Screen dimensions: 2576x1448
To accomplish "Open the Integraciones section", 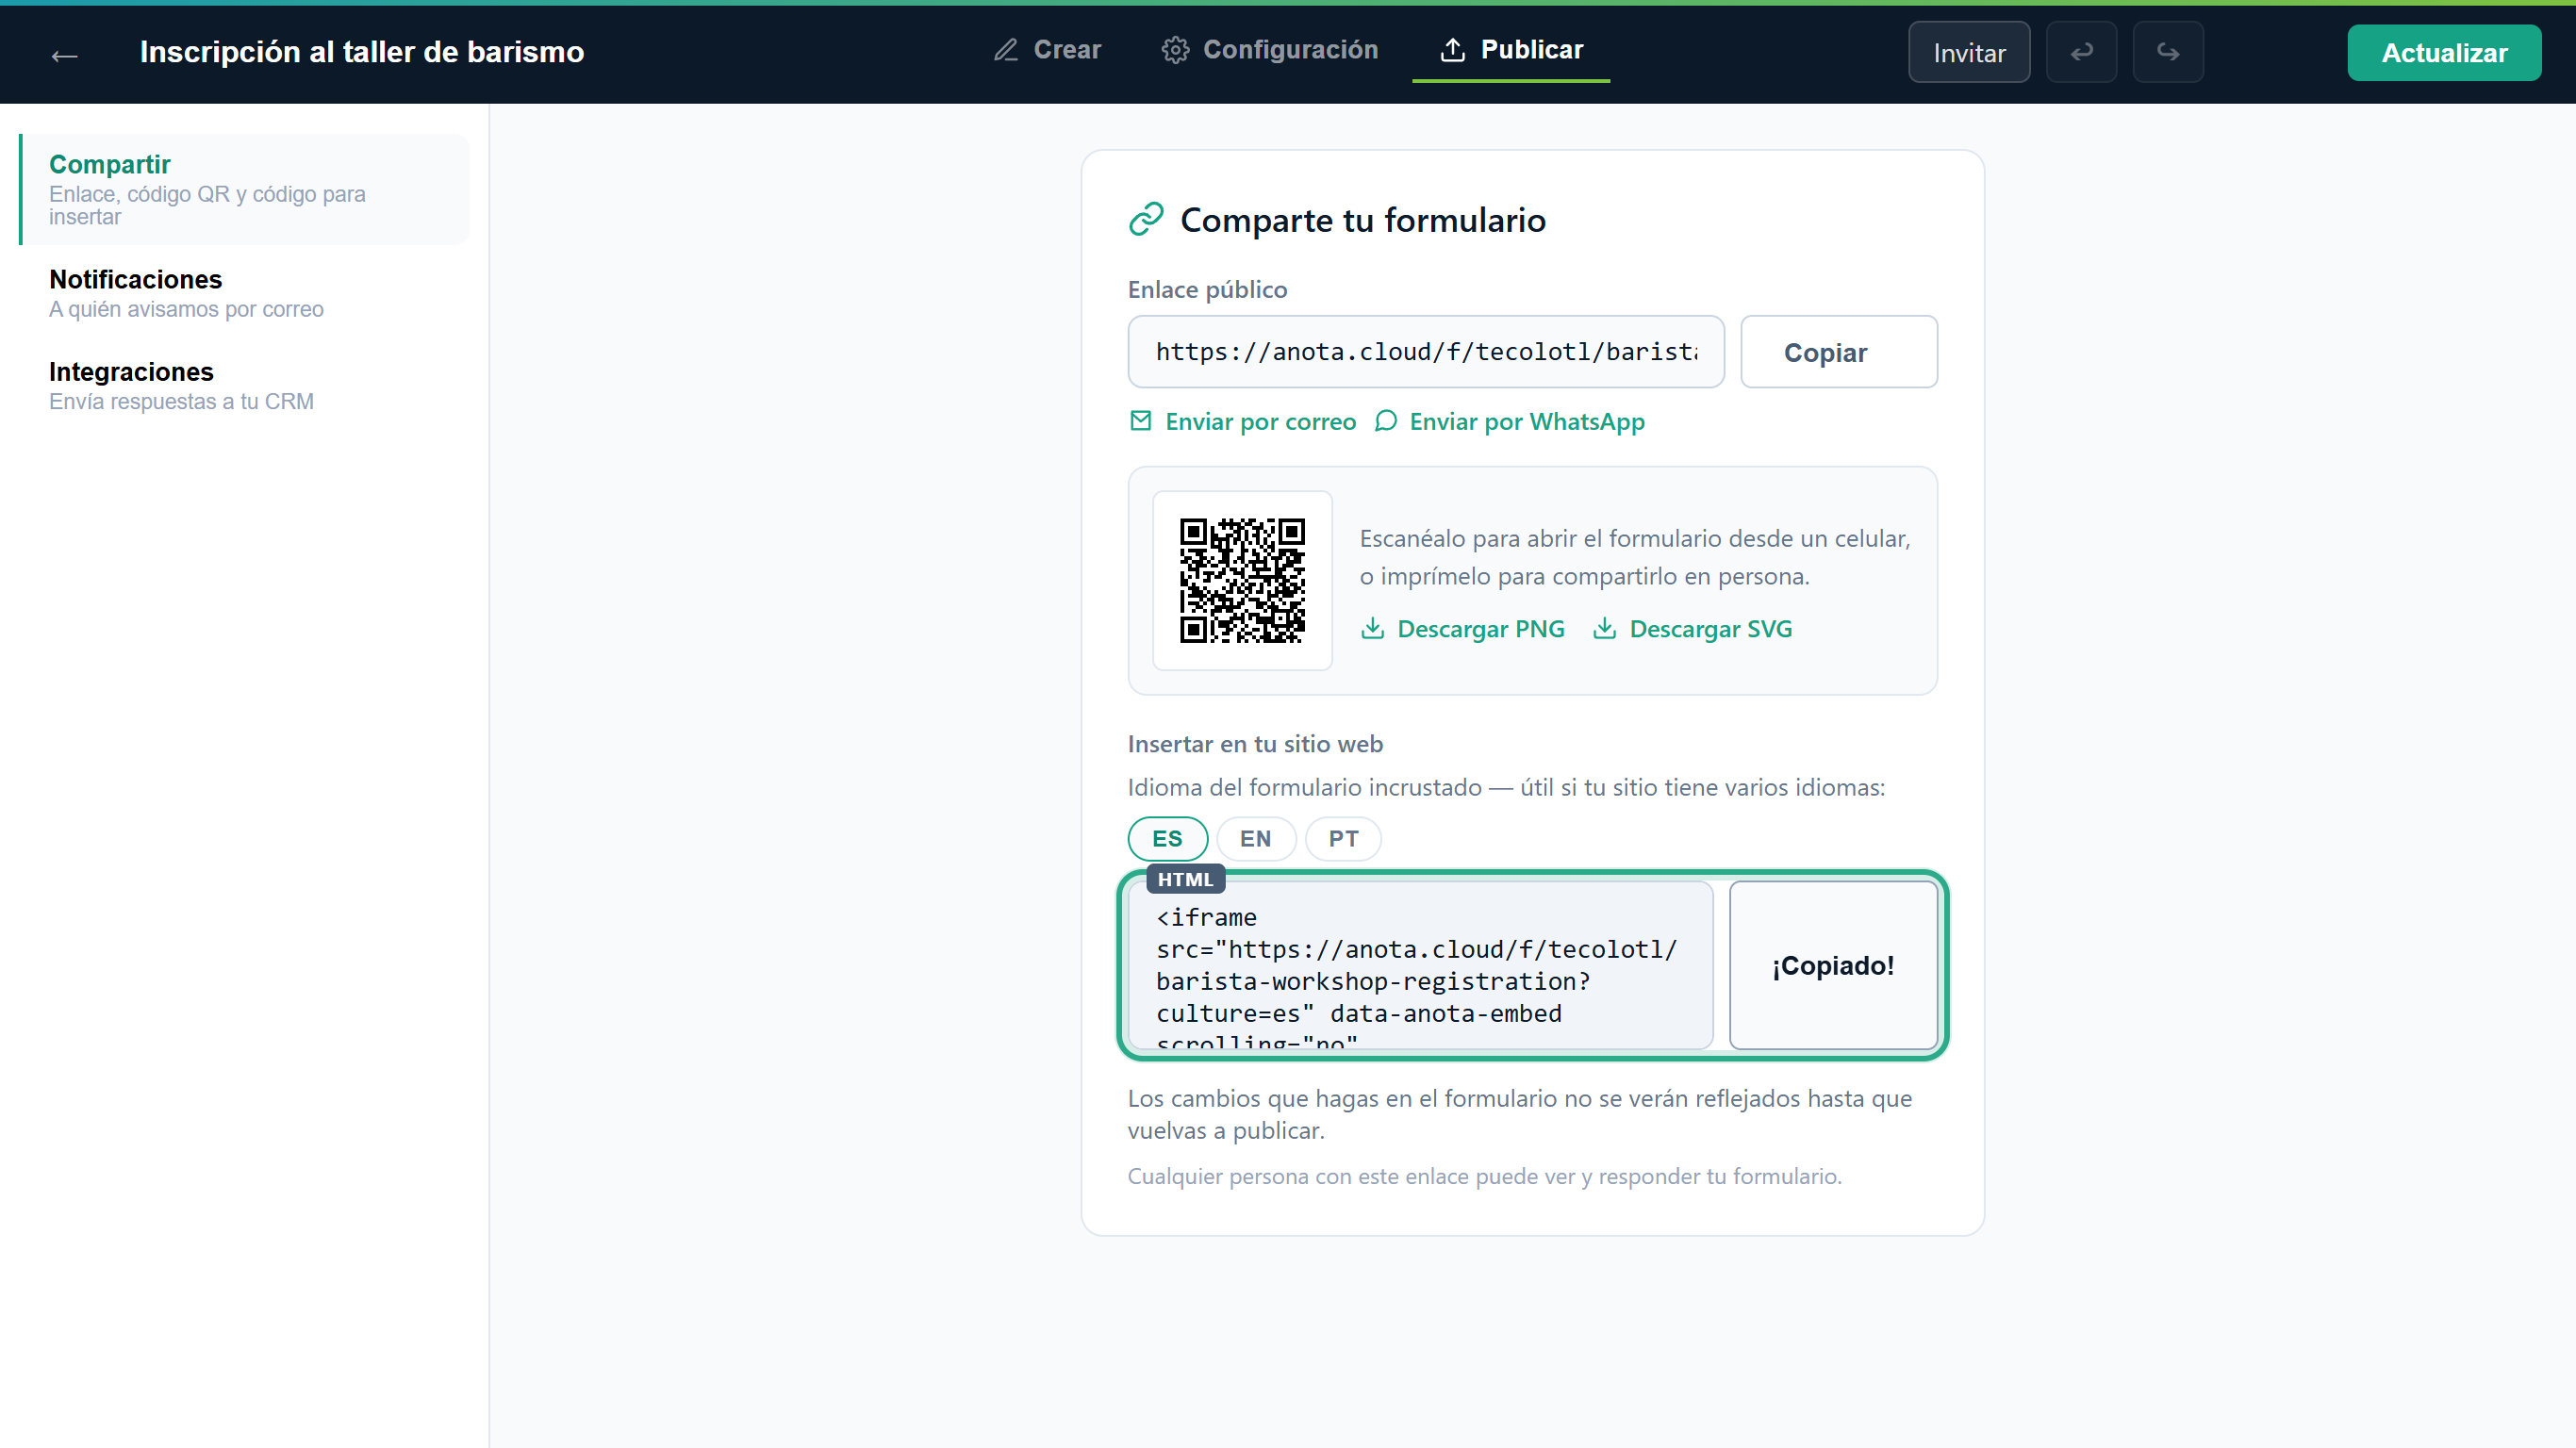I will click(245, 386).
